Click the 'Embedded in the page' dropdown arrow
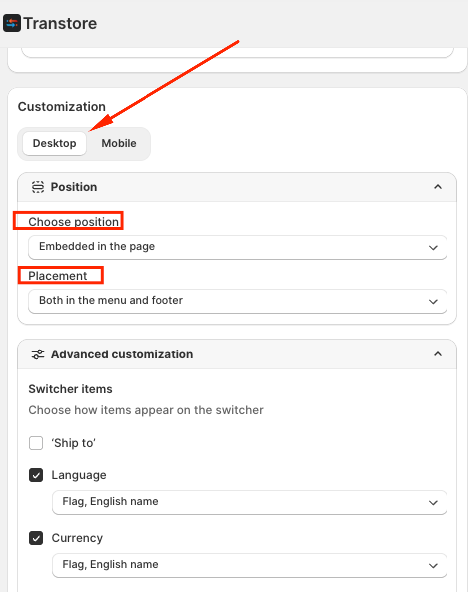Screen dimensions: 468x592 [433, 248]
